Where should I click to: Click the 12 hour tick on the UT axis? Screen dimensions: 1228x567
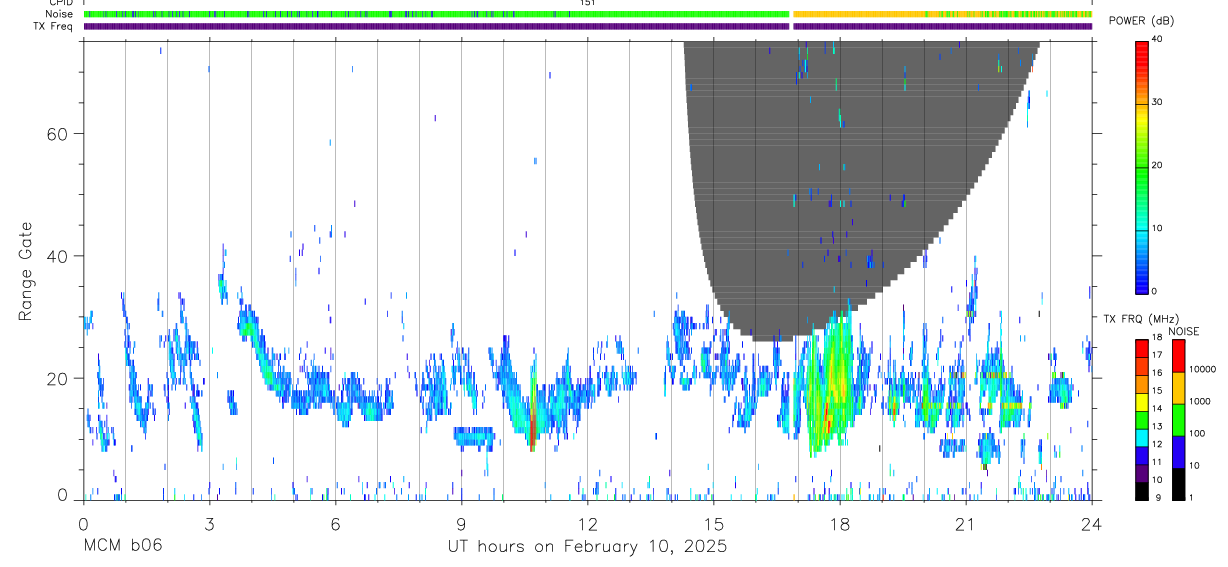588,523
